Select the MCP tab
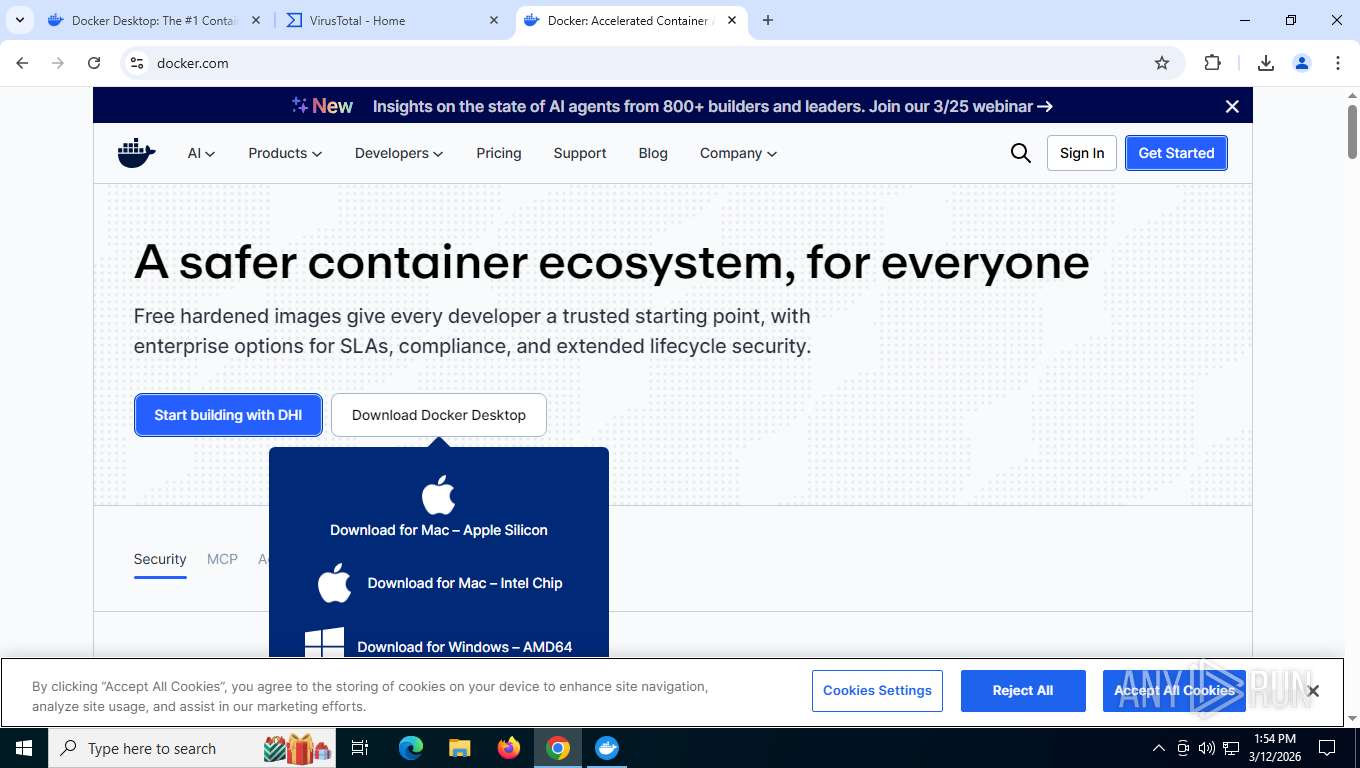The width and height of the screenshot is (1360, 768). (222, 559)
